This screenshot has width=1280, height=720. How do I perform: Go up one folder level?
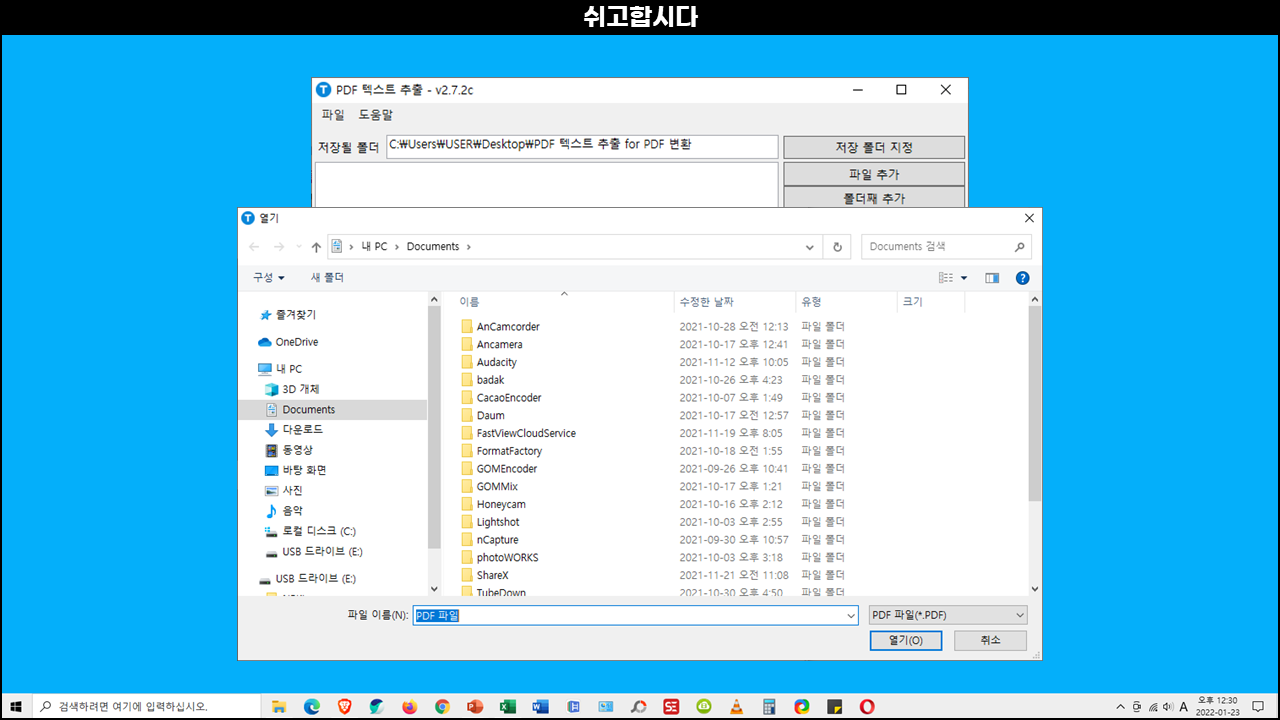316,247
